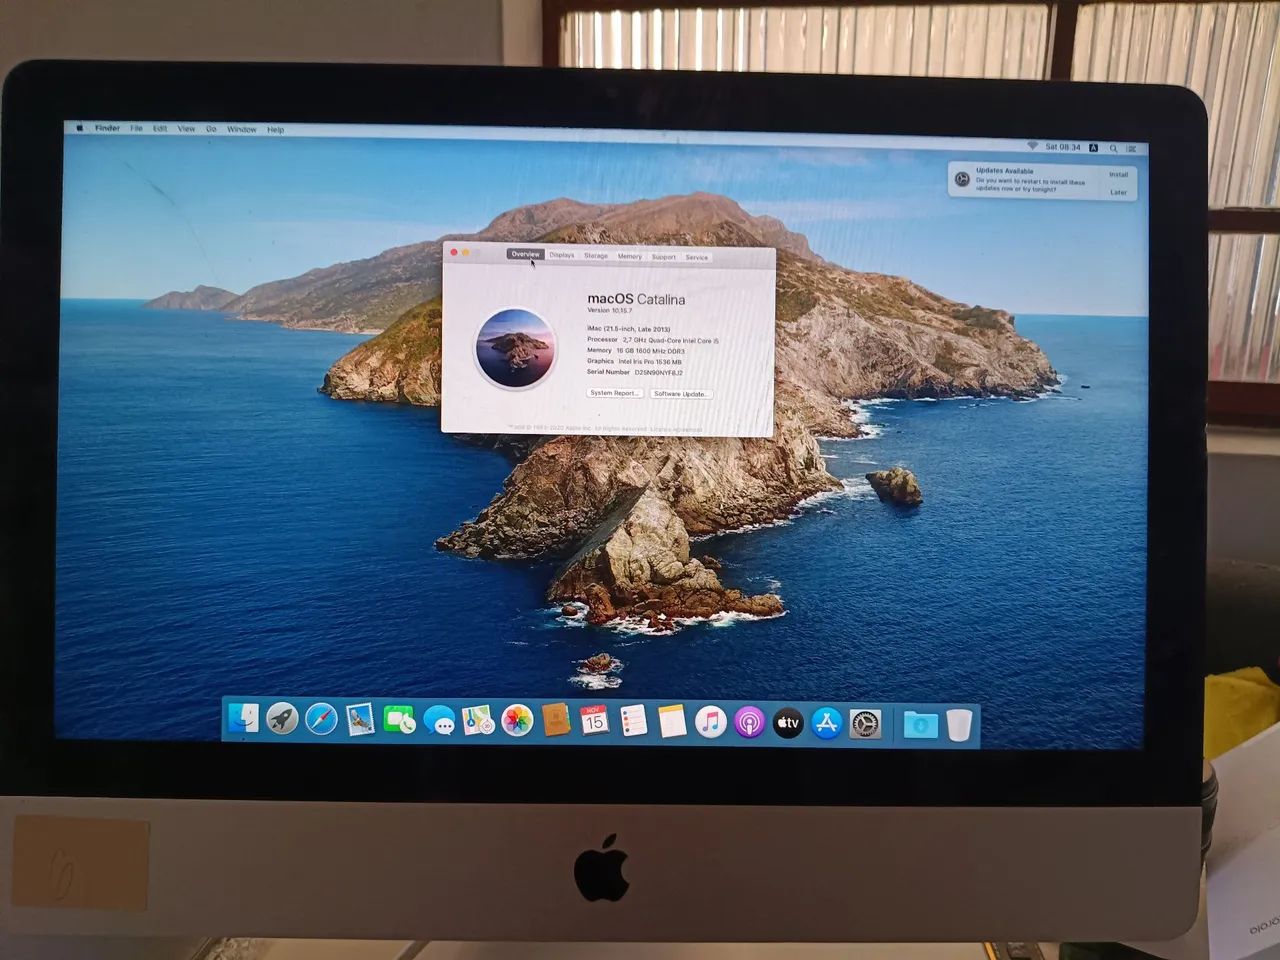Open the Photos app
1280x960 pixels.
pyautogui.click(x=514, y=721)
